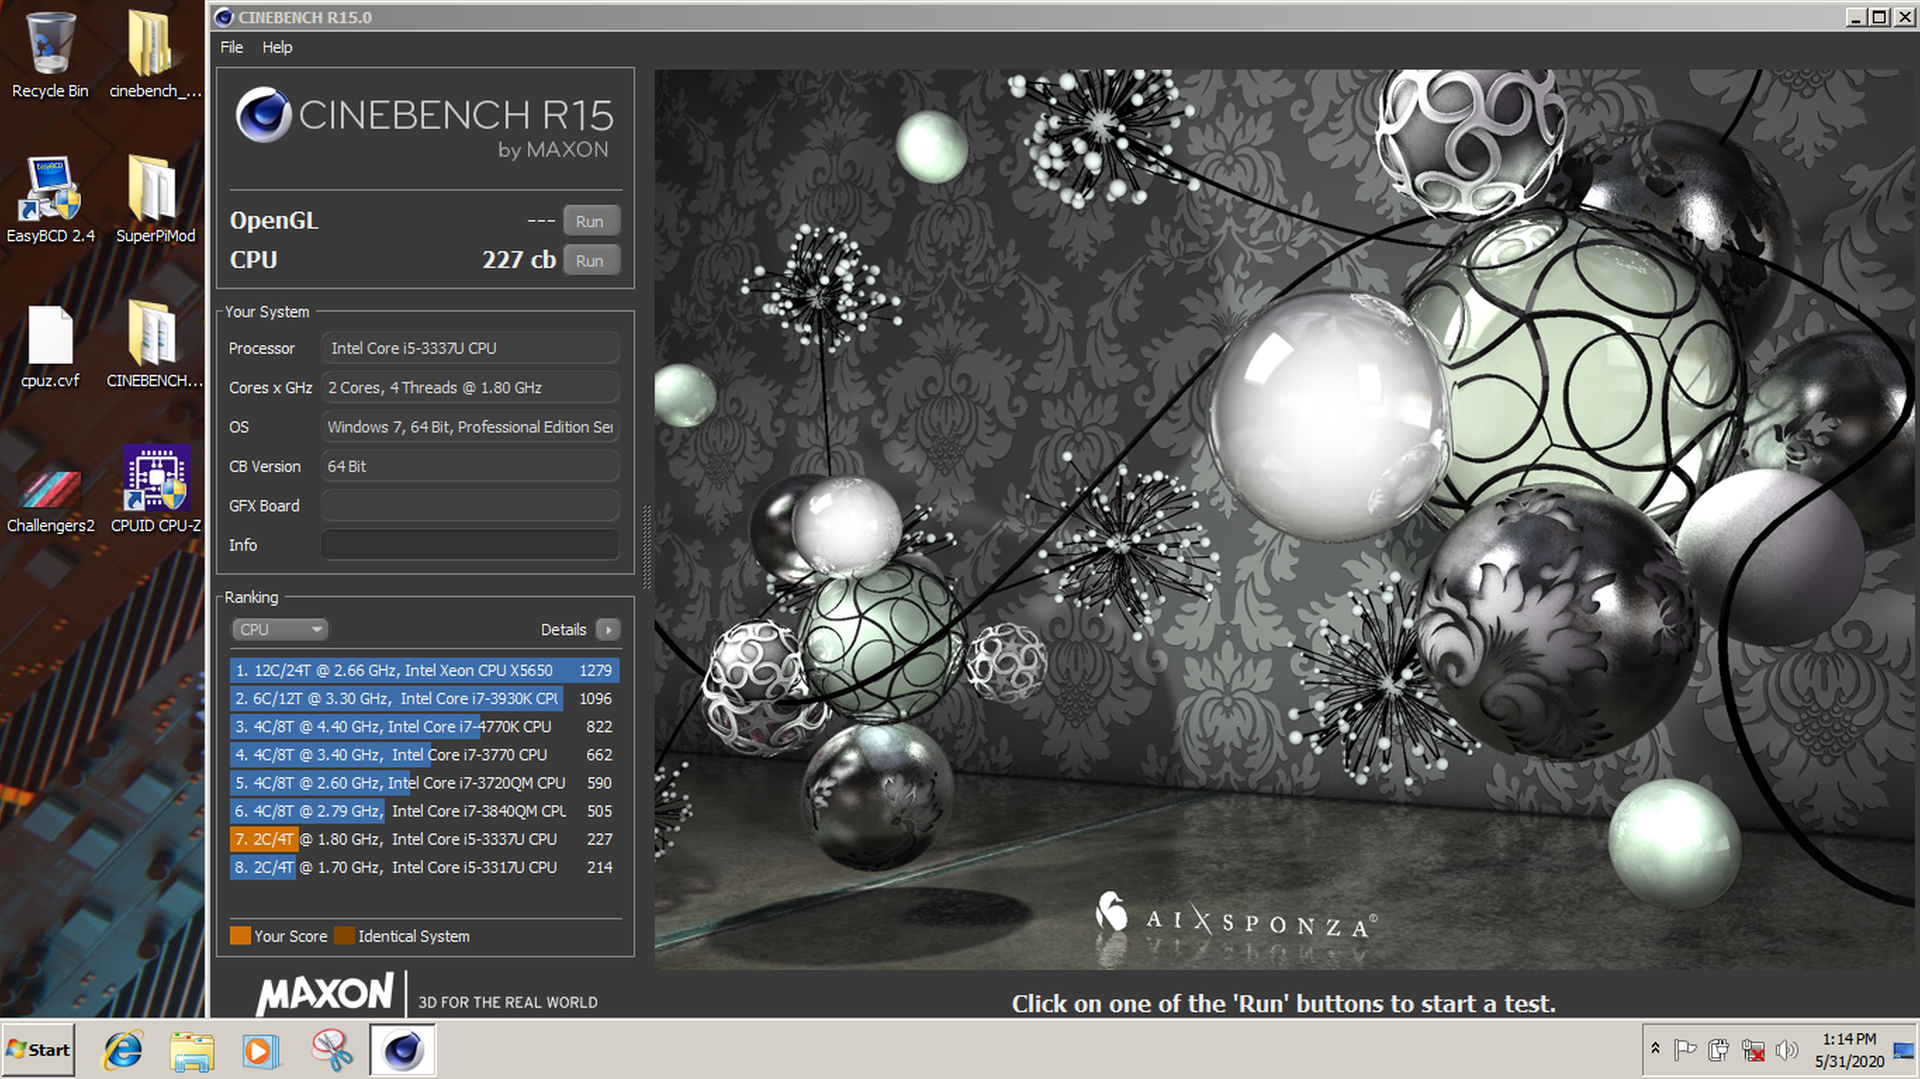Select ranking row Intel Core i7-3930K
Viewport: 1920px width, 1079px height.
click(x=425, y=698)
